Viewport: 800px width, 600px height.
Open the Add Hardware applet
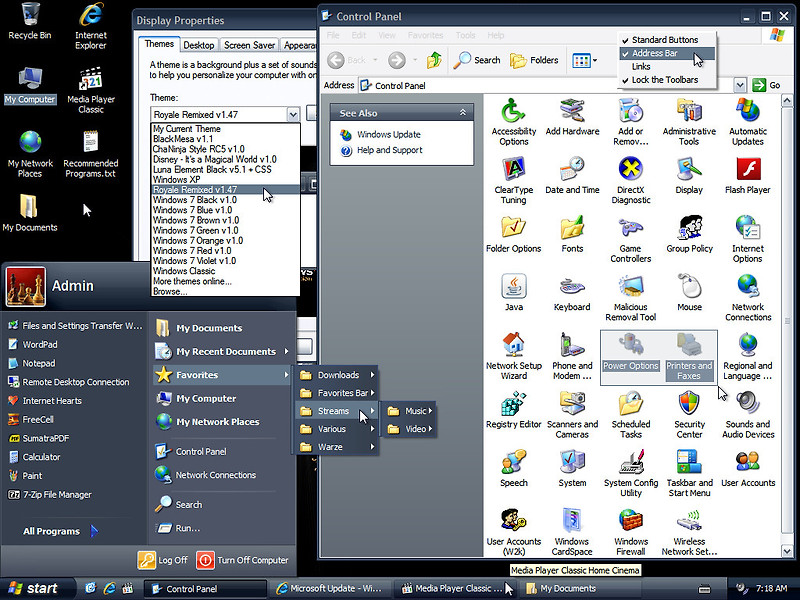(572, 117)
